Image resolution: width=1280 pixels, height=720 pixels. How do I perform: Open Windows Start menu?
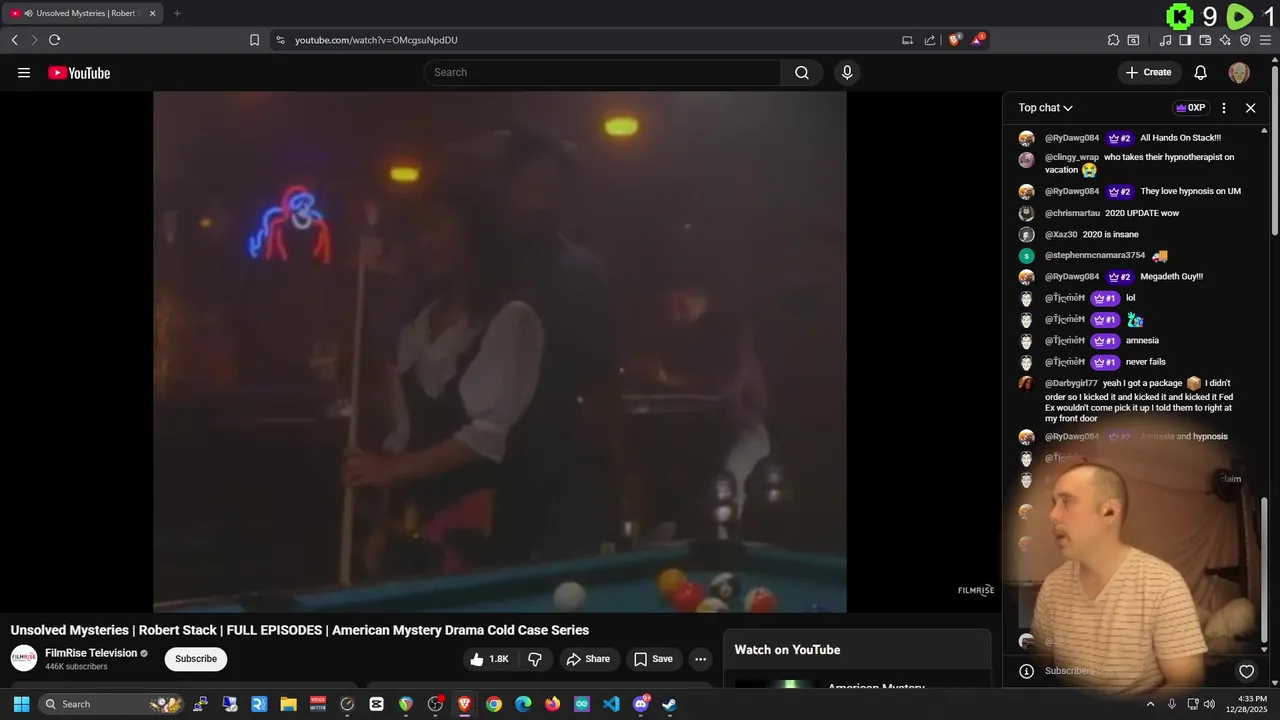tap(21, 704)
